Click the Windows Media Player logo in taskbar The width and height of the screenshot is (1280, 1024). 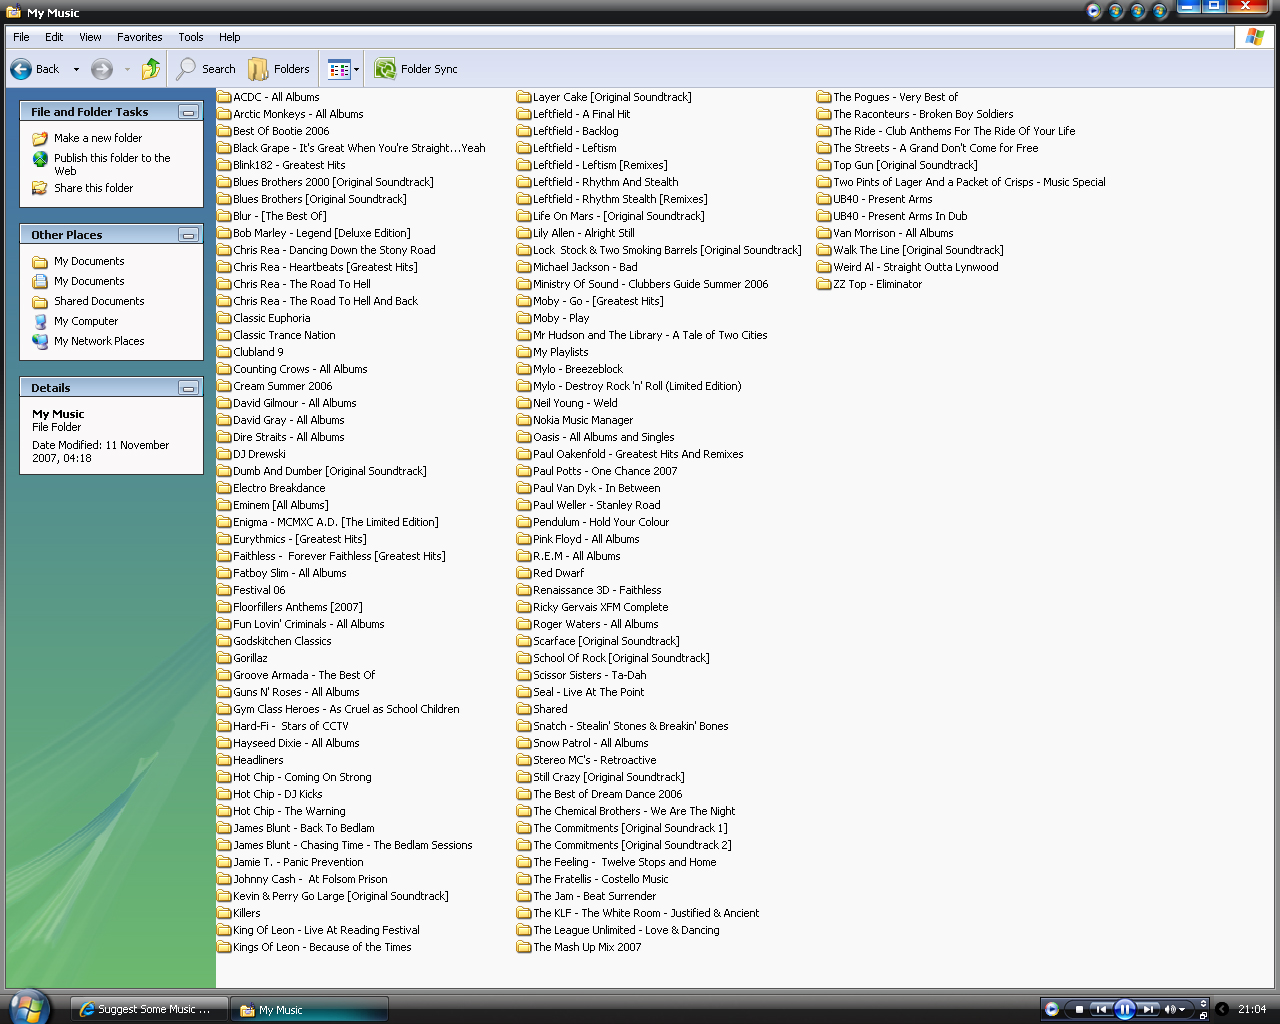pos(1052,1009)
